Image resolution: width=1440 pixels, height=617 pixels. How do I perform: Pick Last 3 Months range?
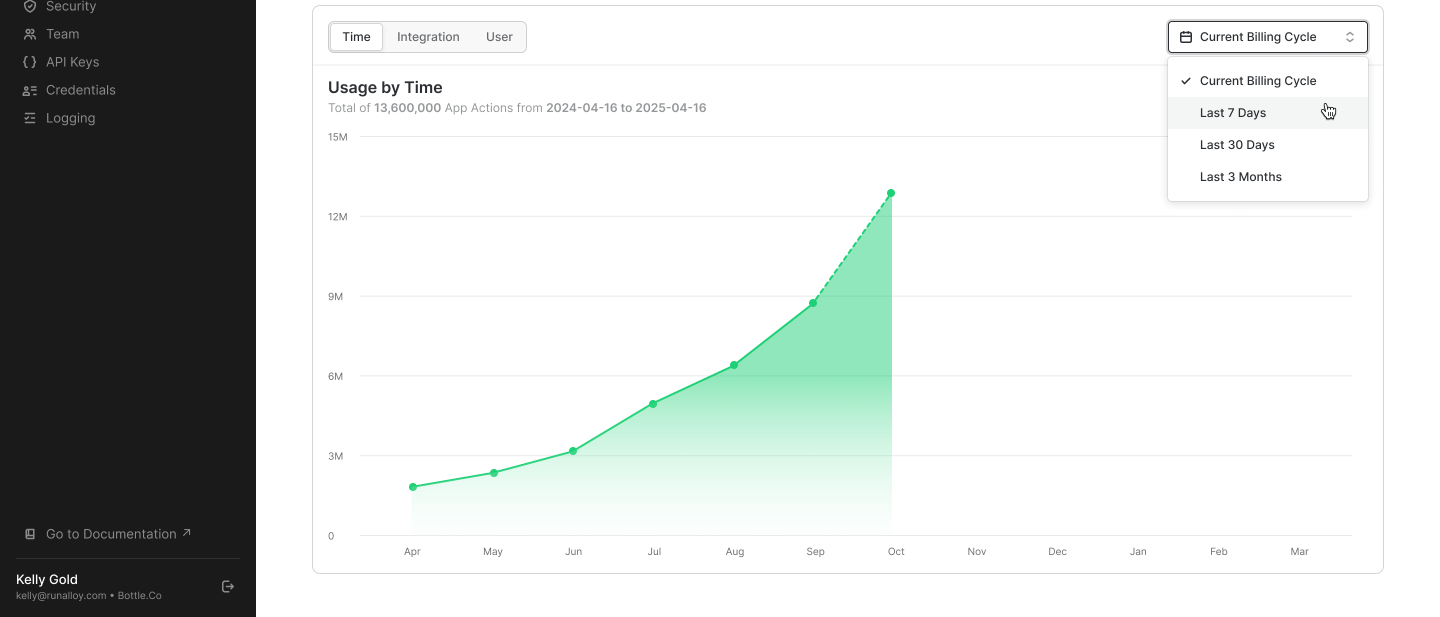(x=1240, y=177)
